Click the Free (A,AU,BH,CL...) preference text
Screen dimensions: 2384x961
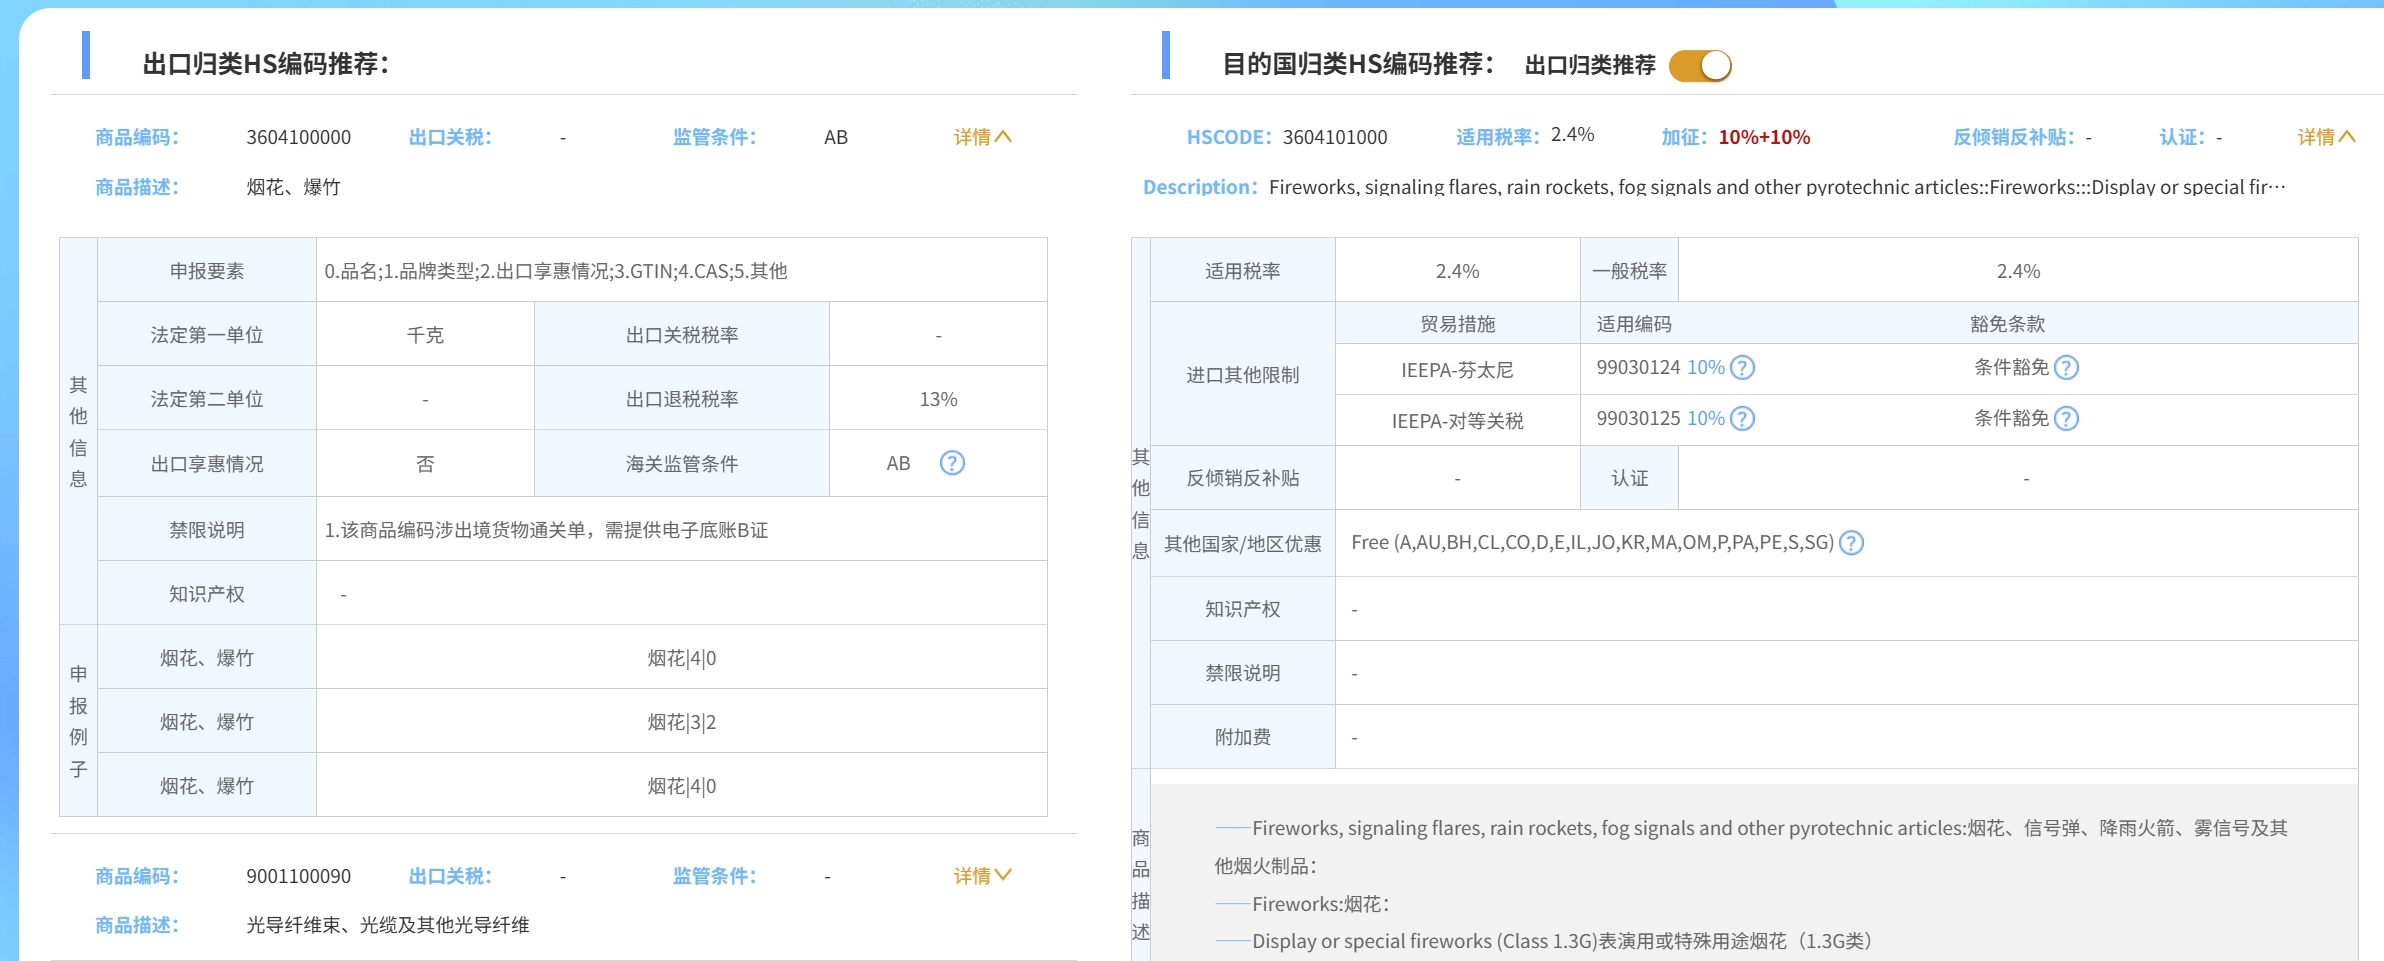(x=1592, y=542)
